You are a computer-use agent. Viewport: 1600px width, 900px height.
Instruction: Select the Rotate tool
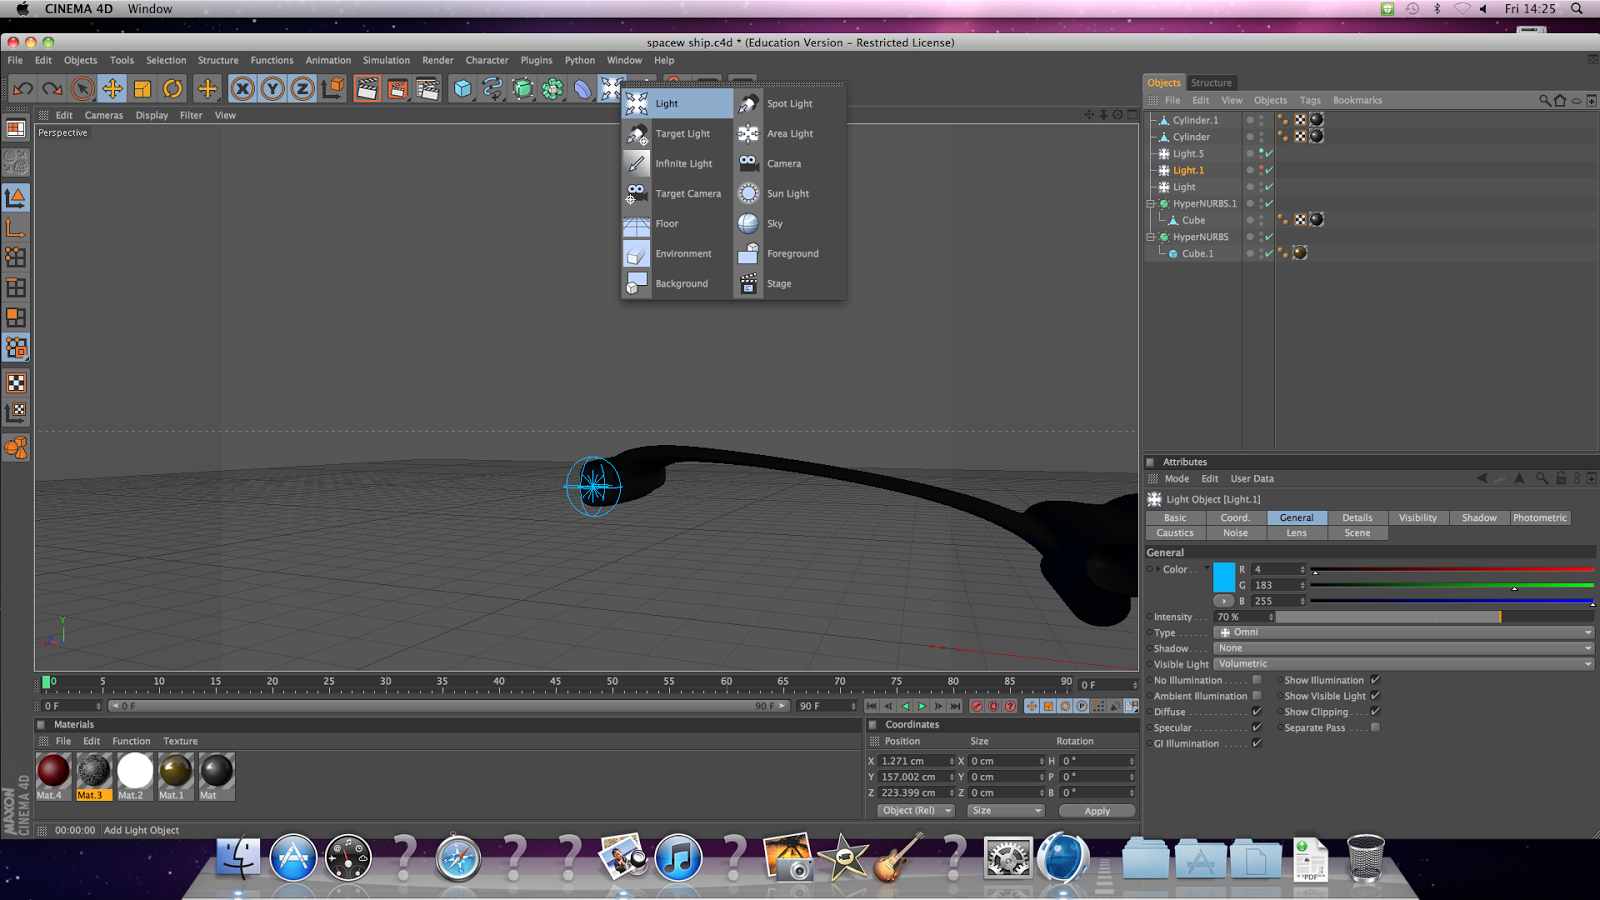171,88
